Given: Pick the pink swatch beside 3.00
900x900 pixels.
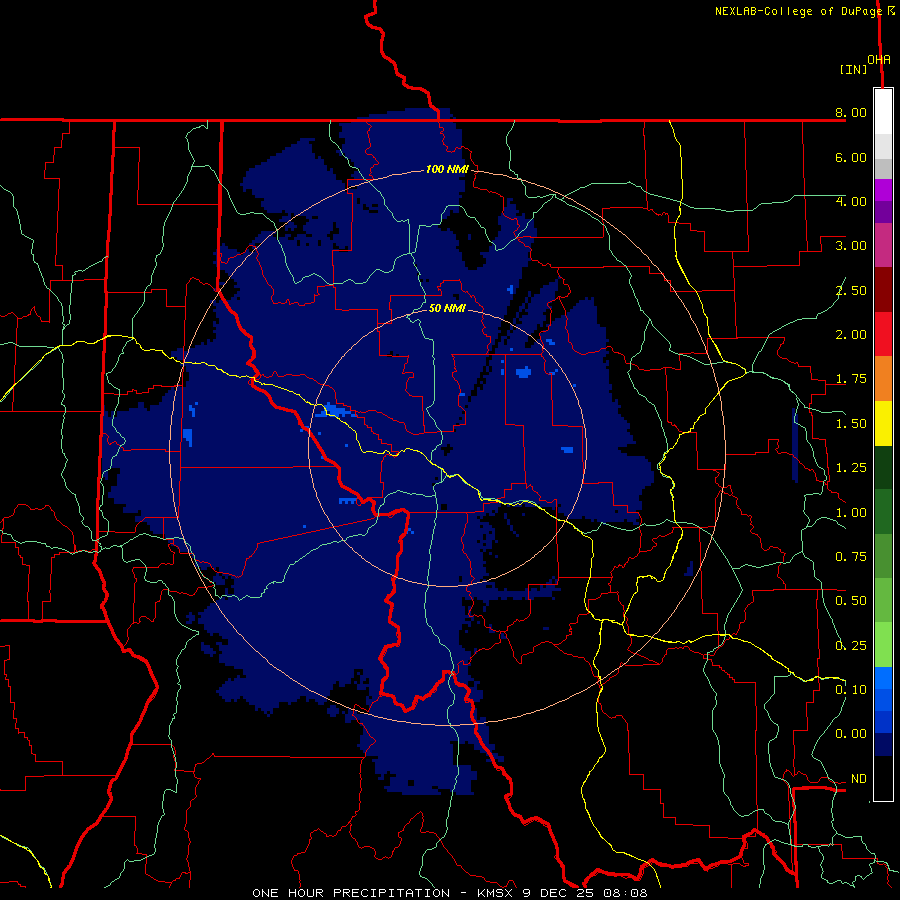Looking at the screenshot, I should tap(883, 245).
